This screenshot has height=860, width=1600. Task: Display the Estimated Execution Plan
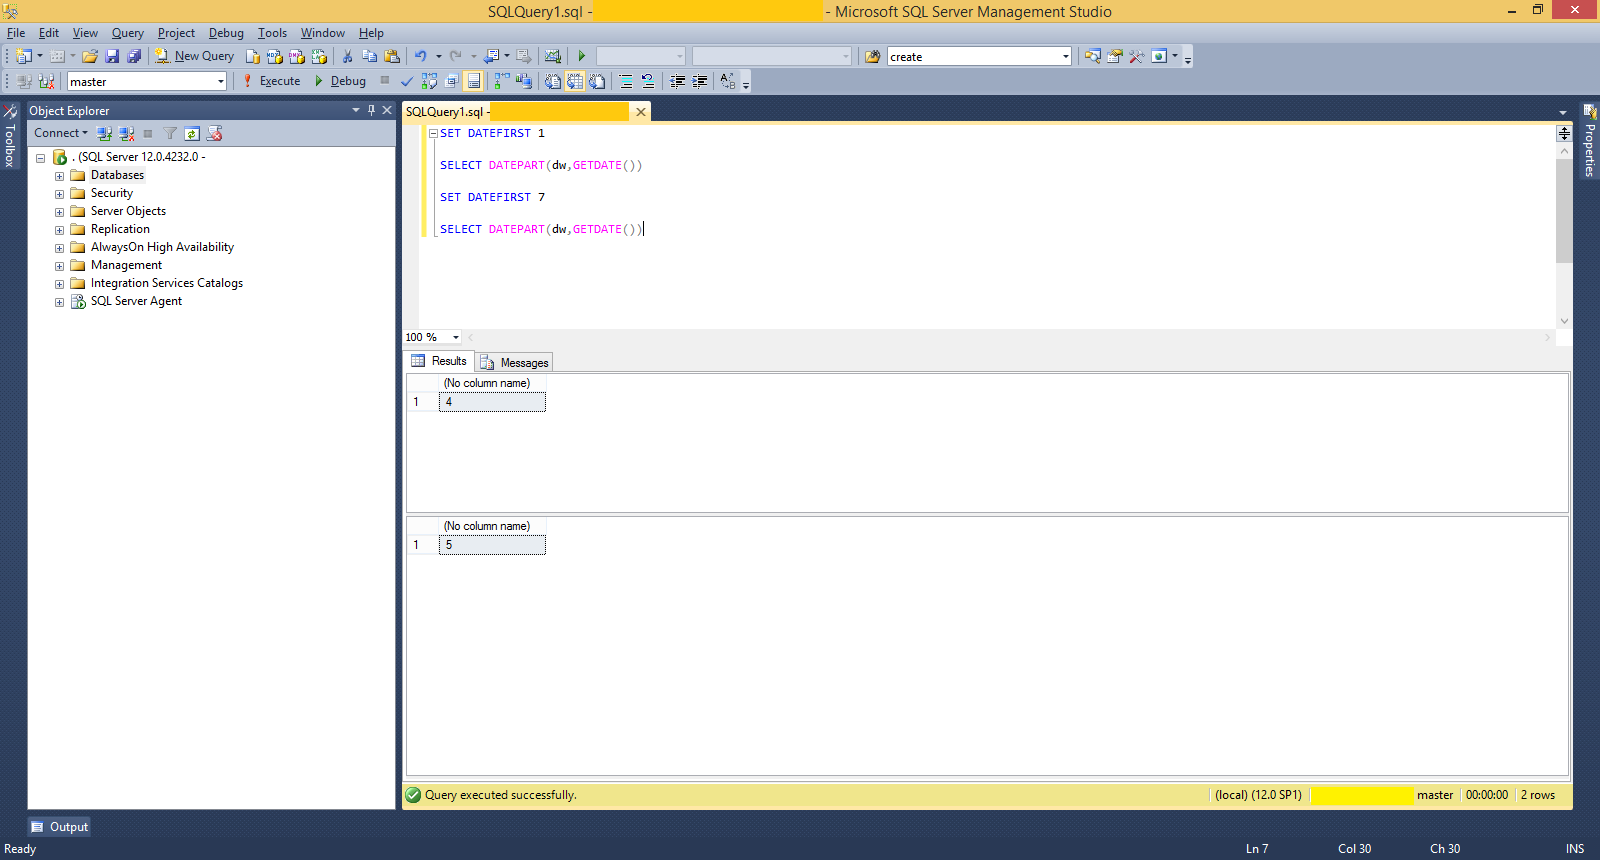[429, 81]
